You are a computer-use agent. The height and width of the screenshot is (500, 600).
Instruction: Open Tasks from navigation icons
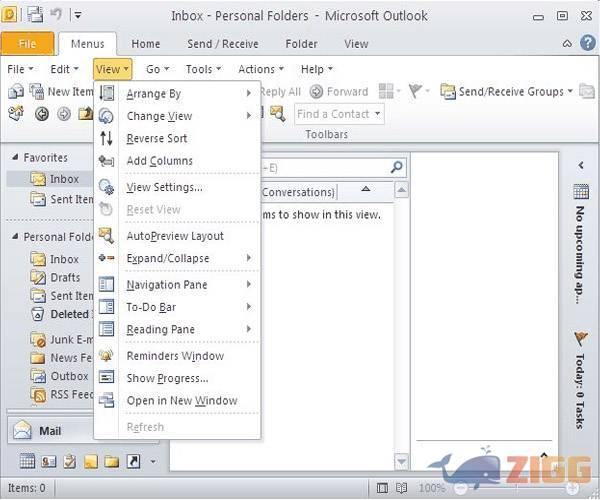pyautogui.click(x=70, y=461)
